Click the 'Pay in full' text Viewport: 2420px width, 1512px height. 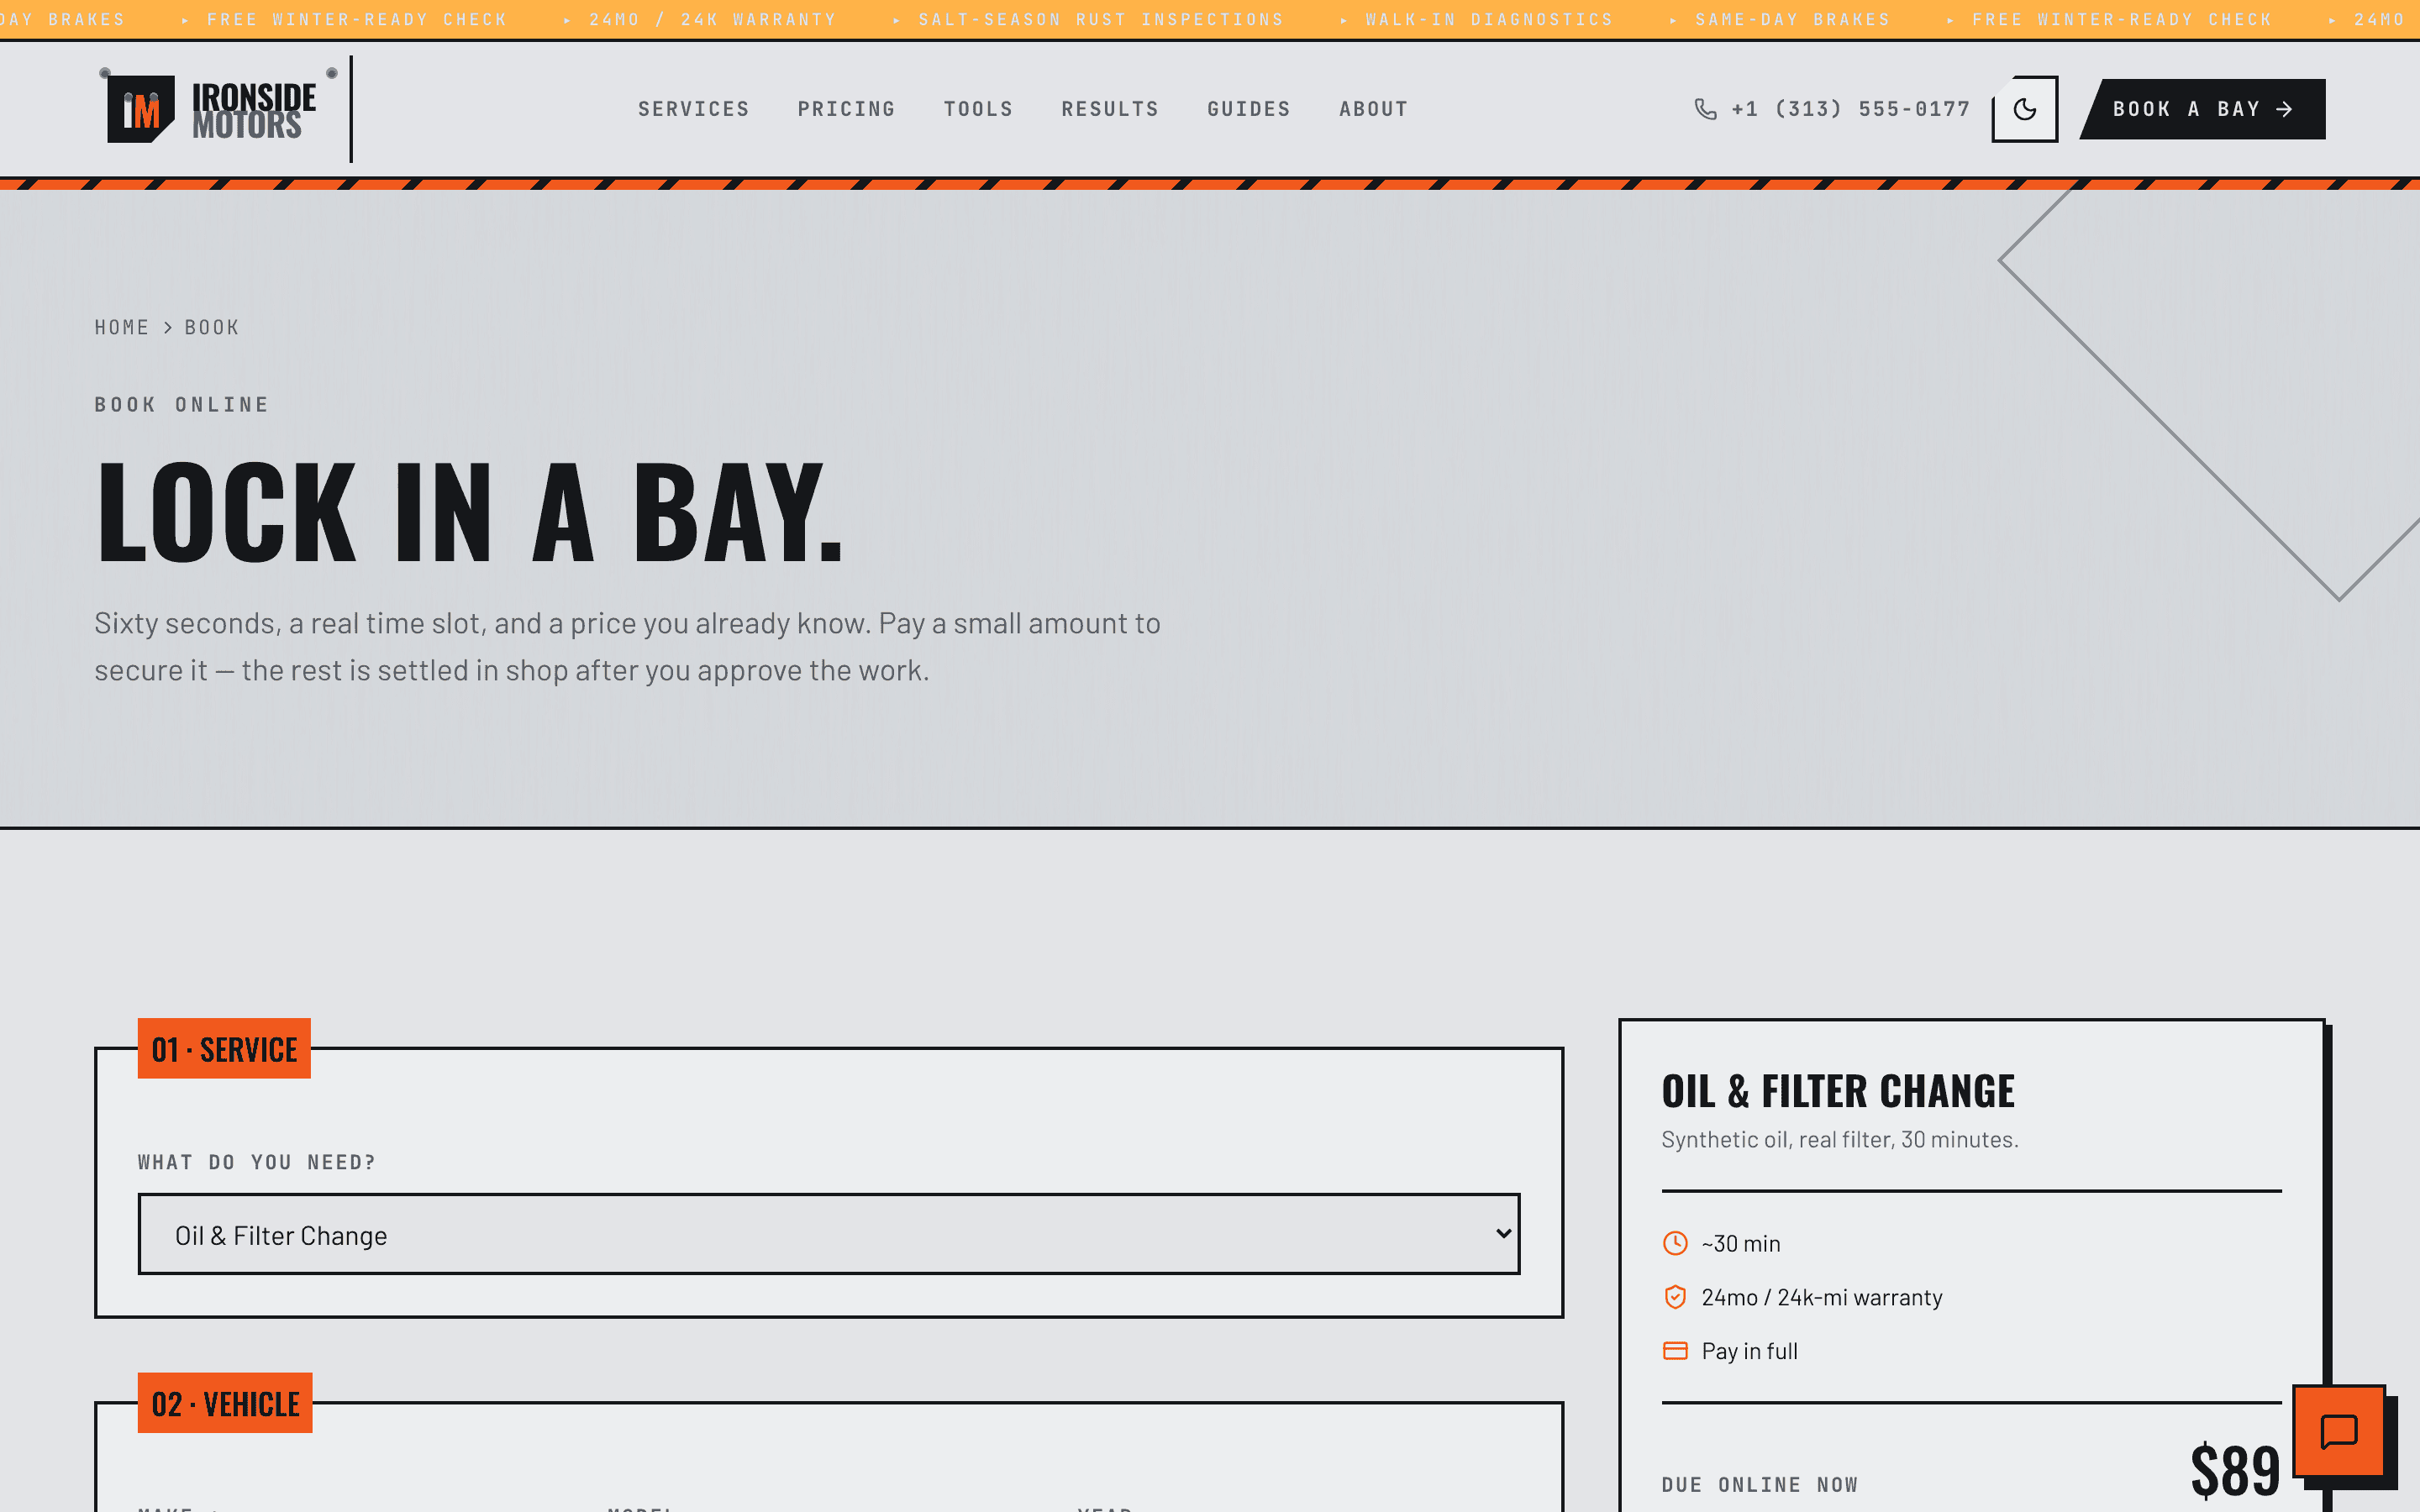click(x=1749, y=1351)
